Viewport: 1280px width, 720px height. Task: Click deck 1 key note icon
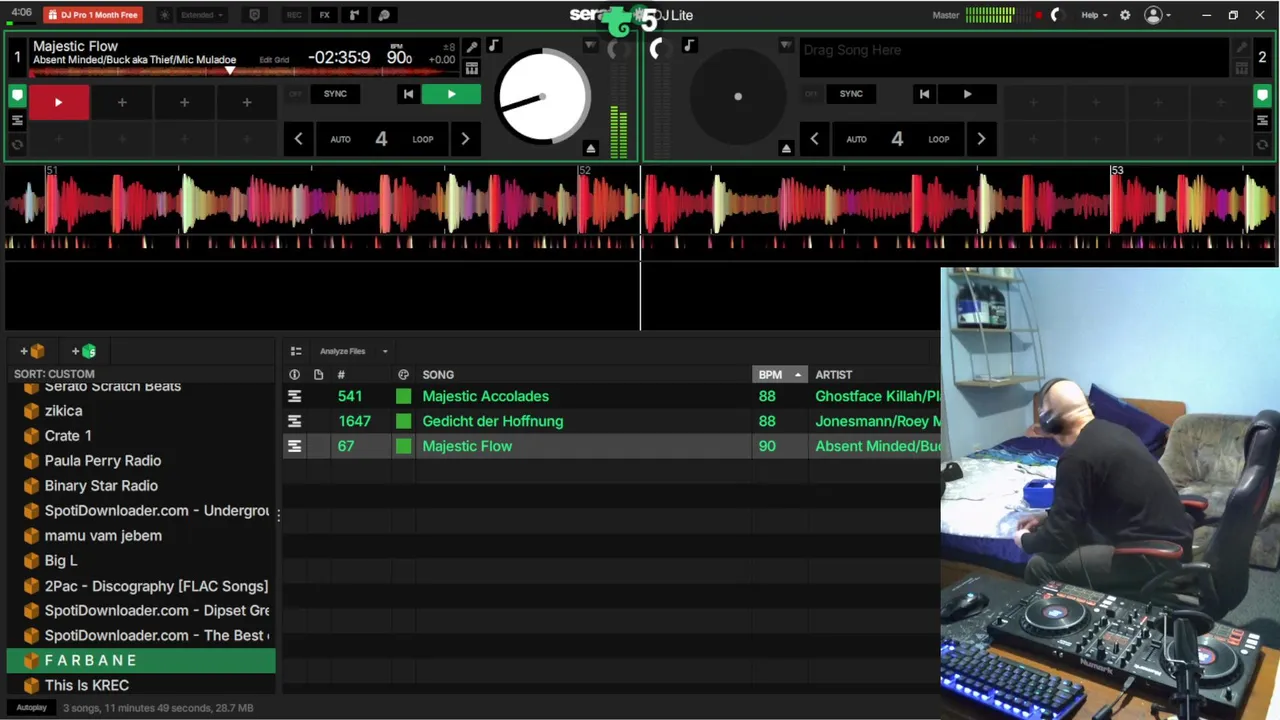coord(493,46)
